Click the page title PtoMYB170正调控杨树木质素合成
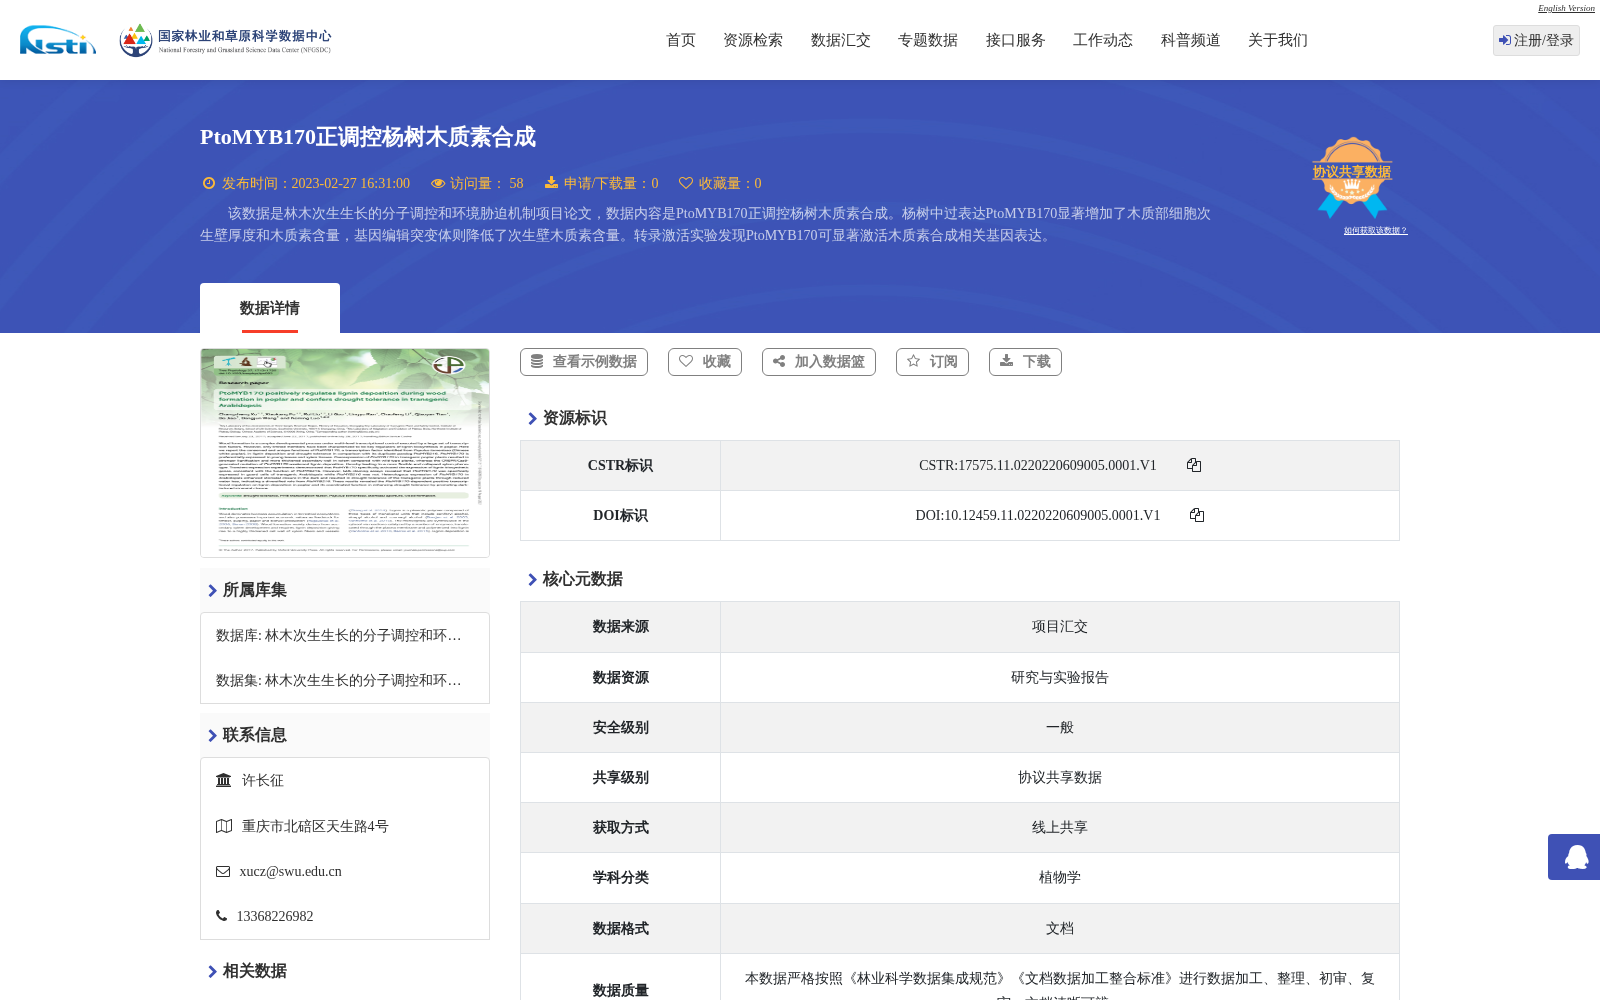The height and width of the screenshot is (1000, 1600). pyautogui.click(x=368, y=137)
